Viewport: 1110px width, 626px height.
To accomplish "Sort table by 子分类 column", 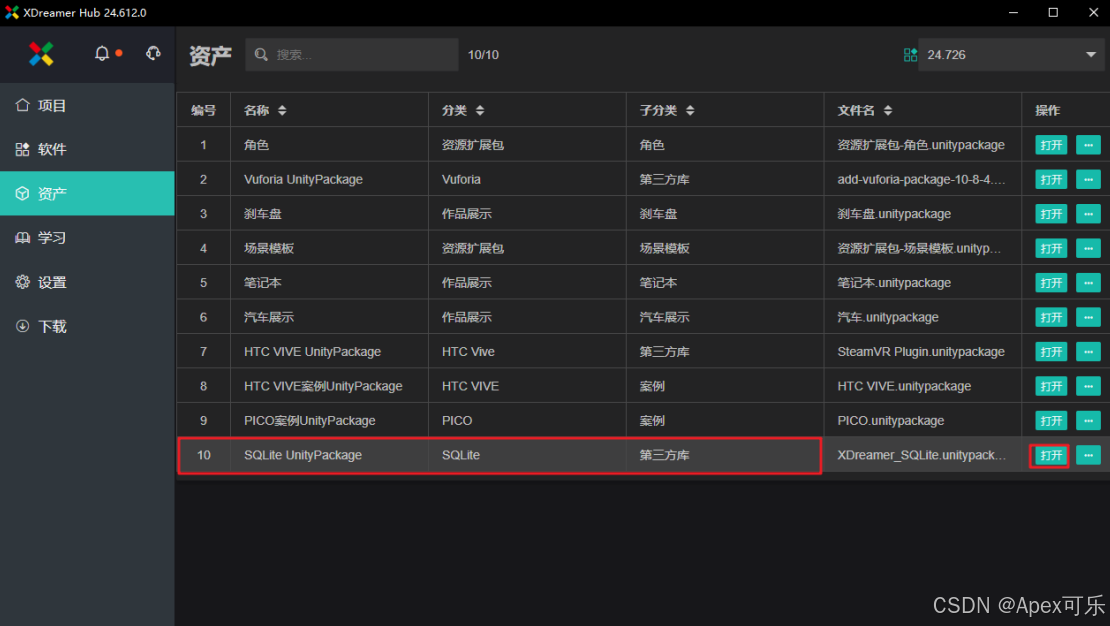I will pos(690,110).
